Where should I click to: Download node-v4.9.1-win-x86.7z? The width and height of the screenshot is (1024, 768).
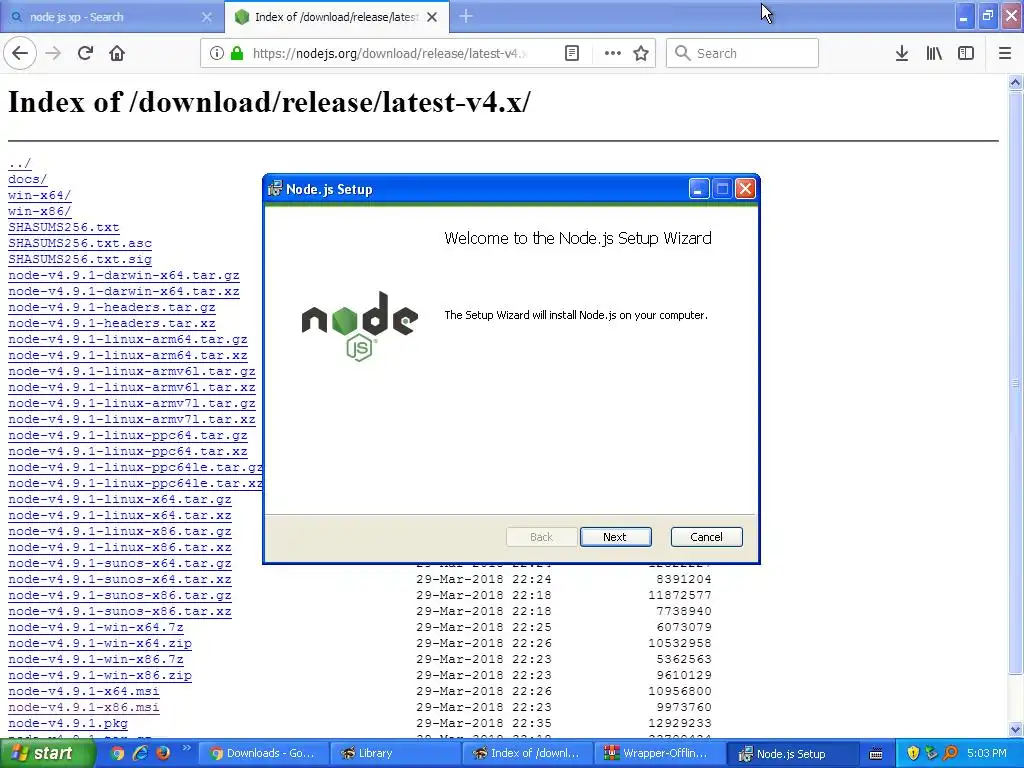pyautogui.click(x=95, y=659)
